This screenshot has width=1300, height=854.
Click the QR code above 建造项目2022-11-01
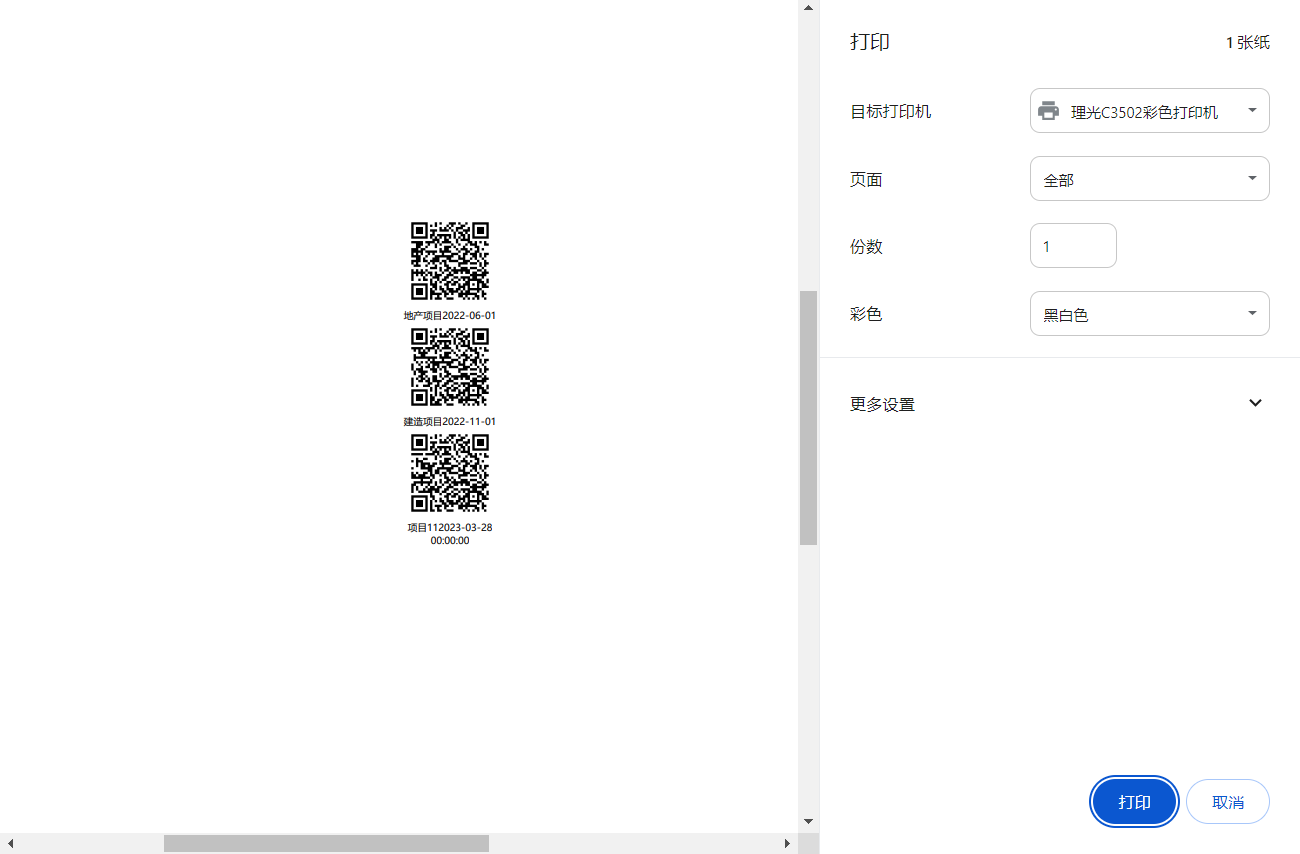click(450, 367)
